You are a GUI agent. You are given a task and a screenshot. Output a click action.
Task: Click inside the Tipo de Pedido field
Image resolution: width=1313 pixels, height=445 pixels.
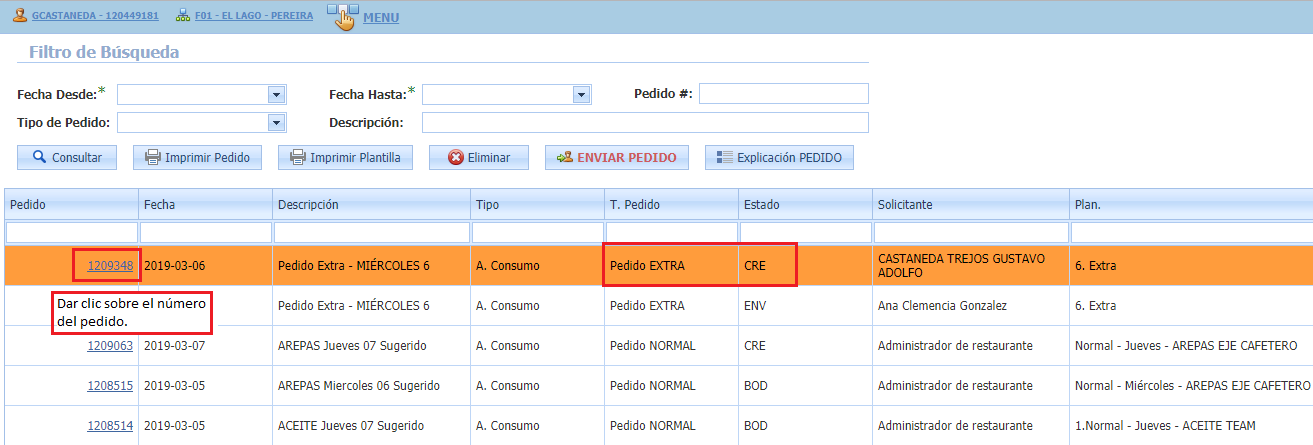[192, 122]
